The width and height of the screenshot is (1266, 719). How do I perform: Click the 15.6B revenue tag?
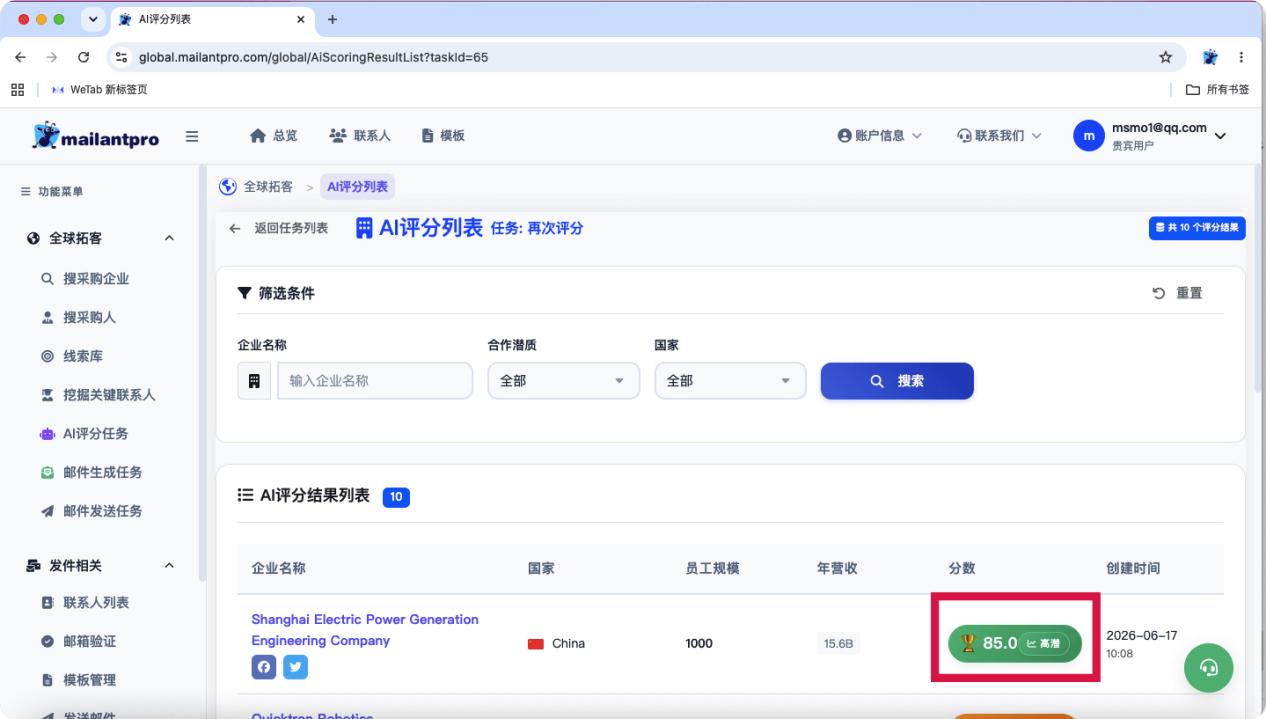838,644
